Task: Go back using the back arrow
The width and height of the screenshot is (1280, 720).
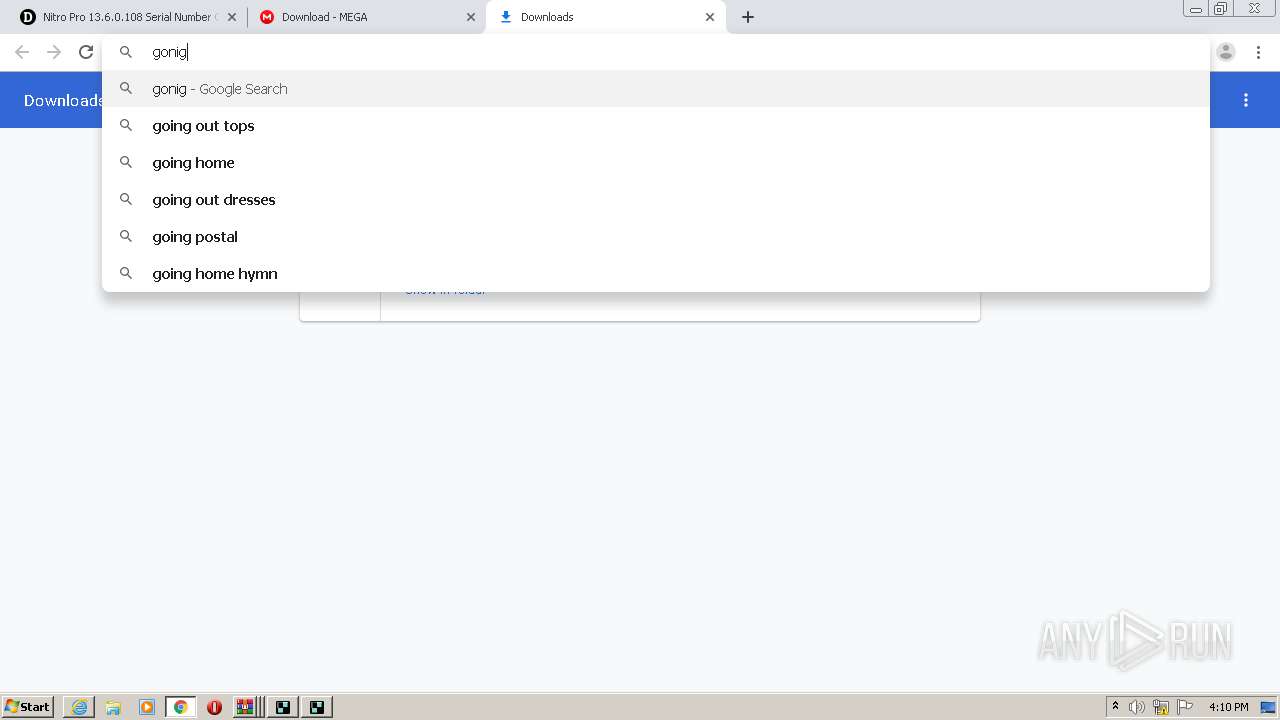Action: click(x=22, y=52)
